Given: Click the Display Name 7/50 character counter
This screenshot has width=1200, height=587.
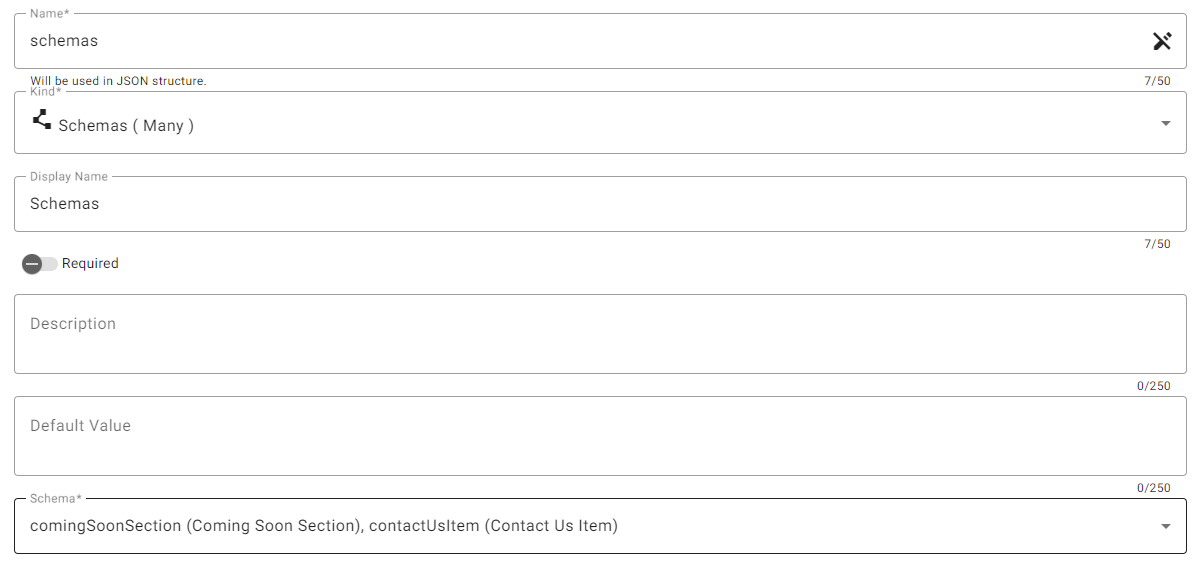Looking at the screenshot, I should tap(1157, 244).
